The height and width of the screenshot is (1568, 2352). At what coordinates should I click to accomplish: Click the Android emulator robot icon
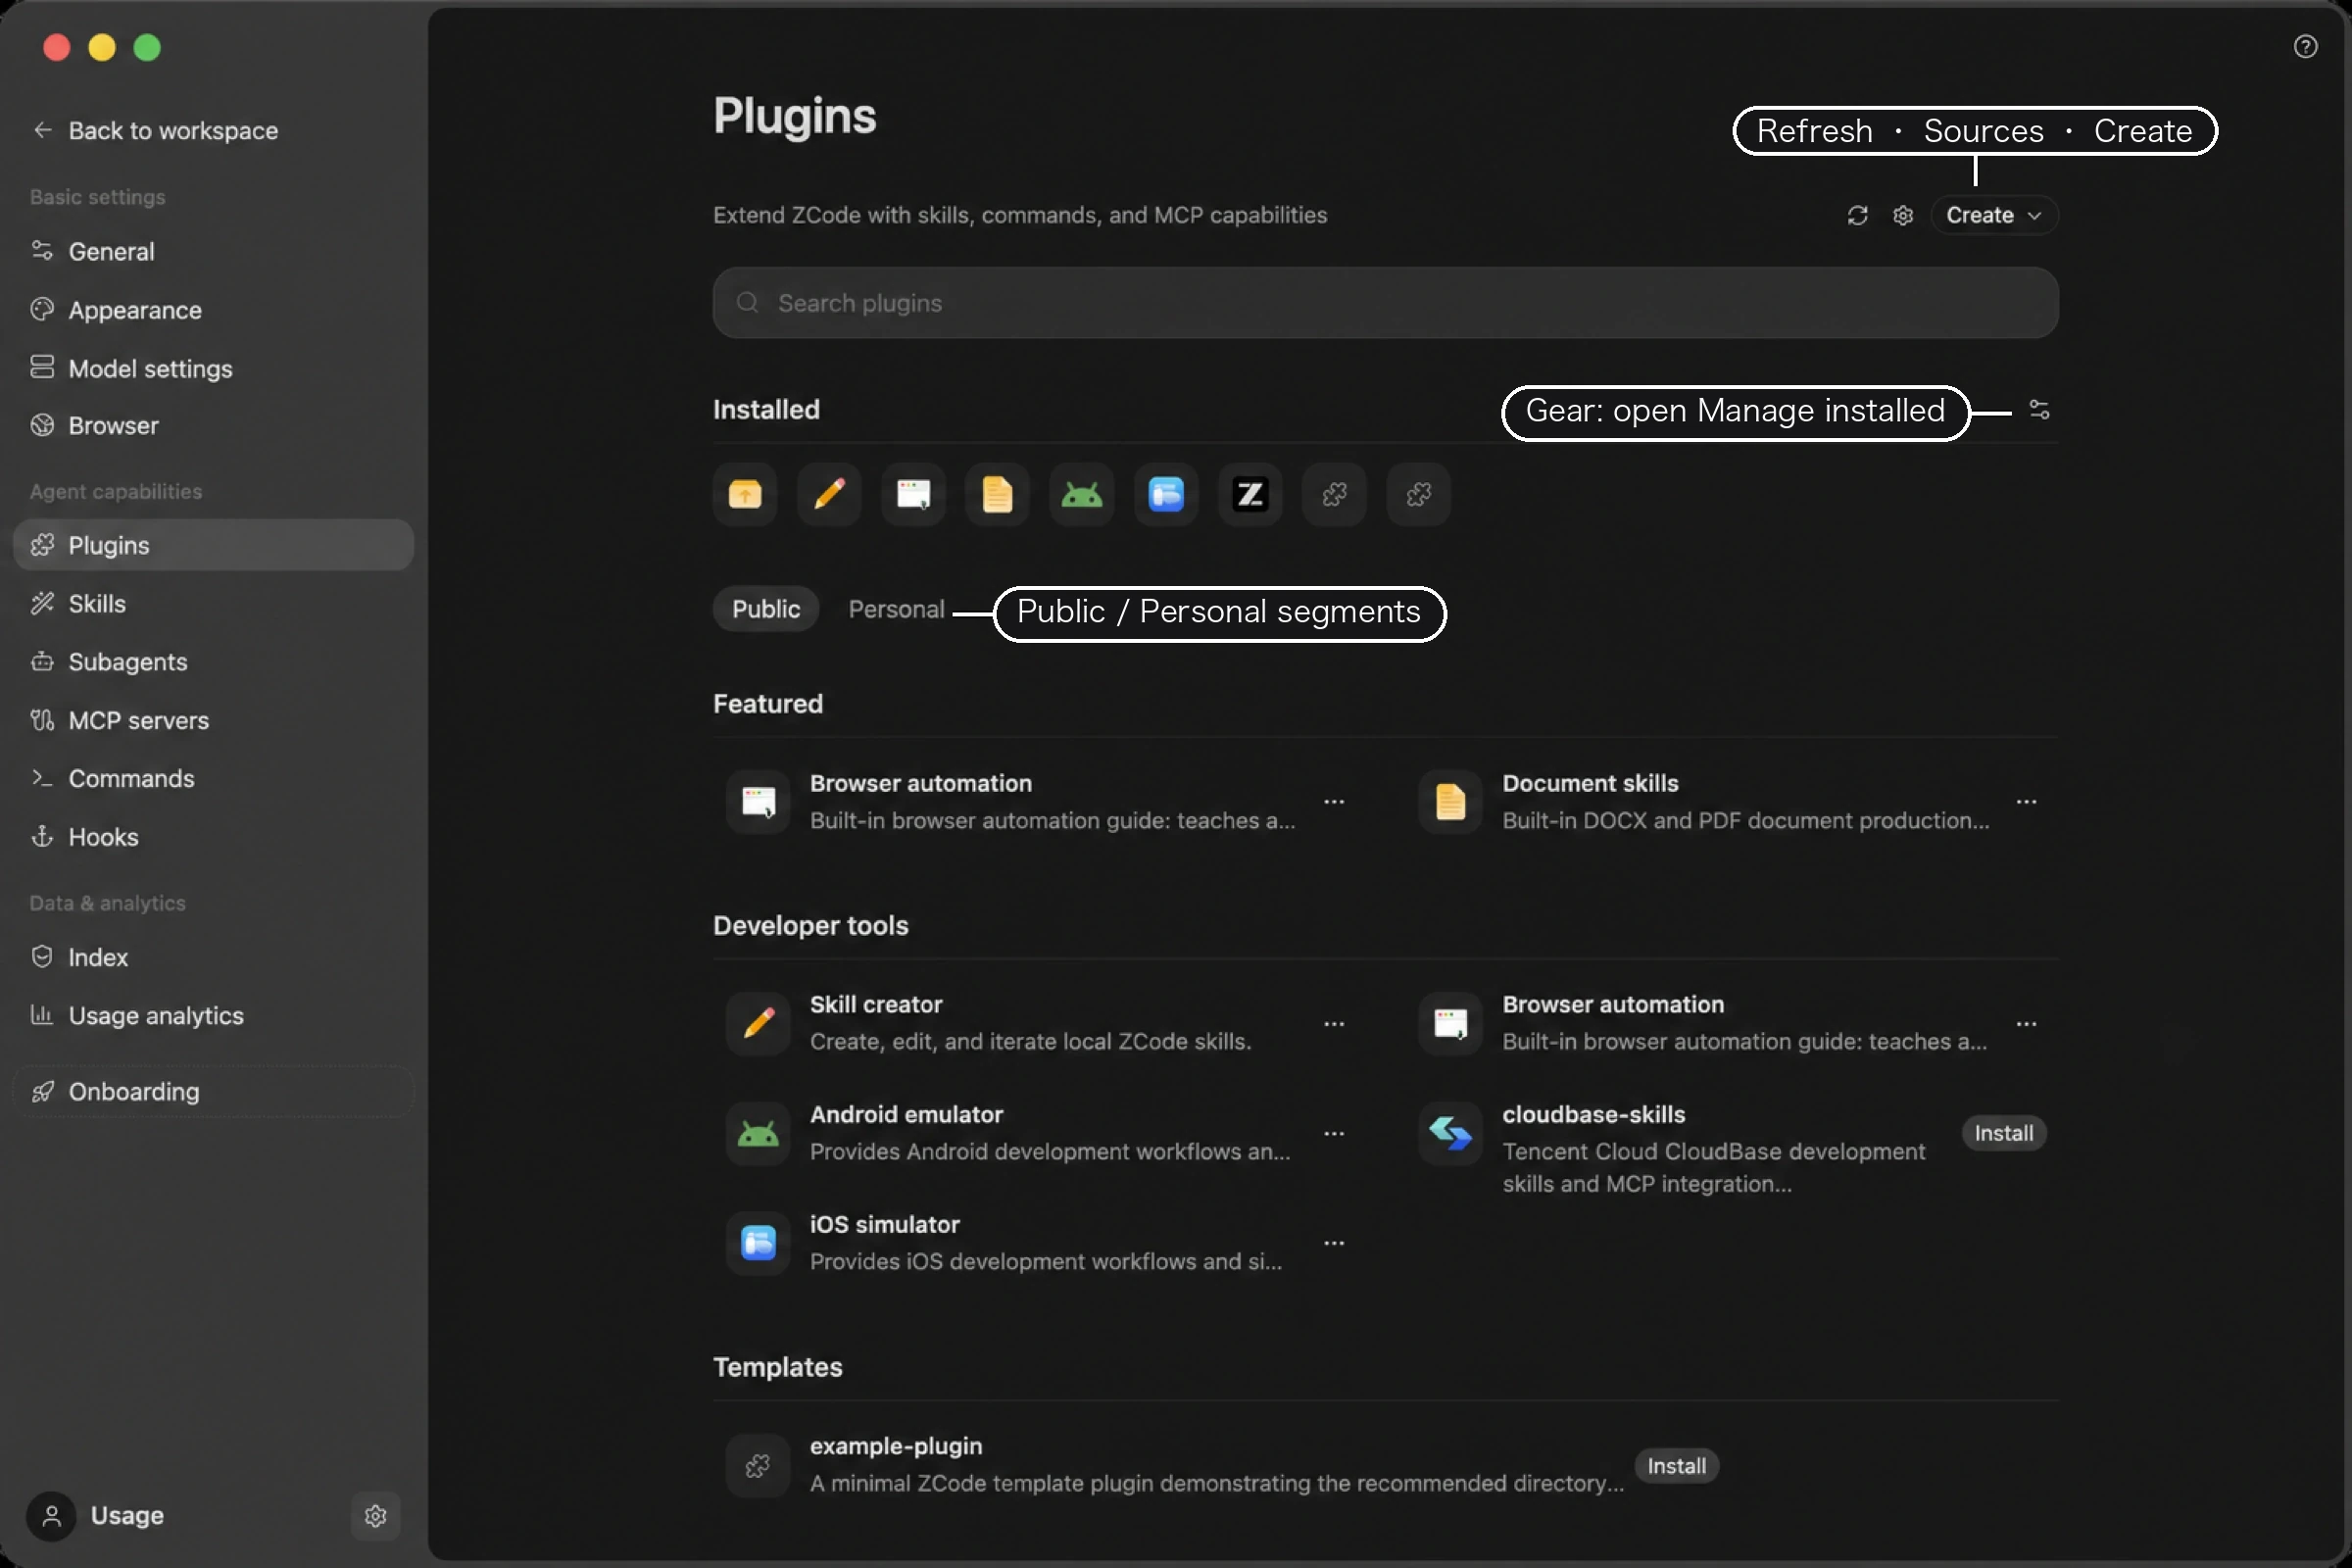click(x=758, y=1133)
